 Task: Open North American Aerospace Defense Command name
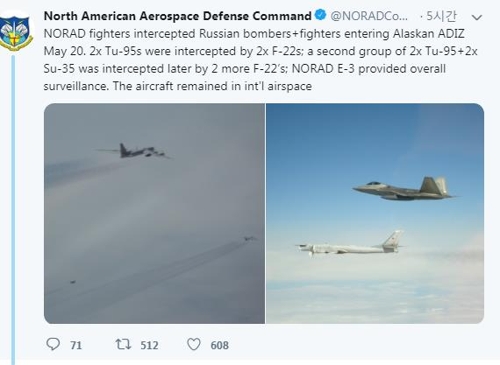178,16
